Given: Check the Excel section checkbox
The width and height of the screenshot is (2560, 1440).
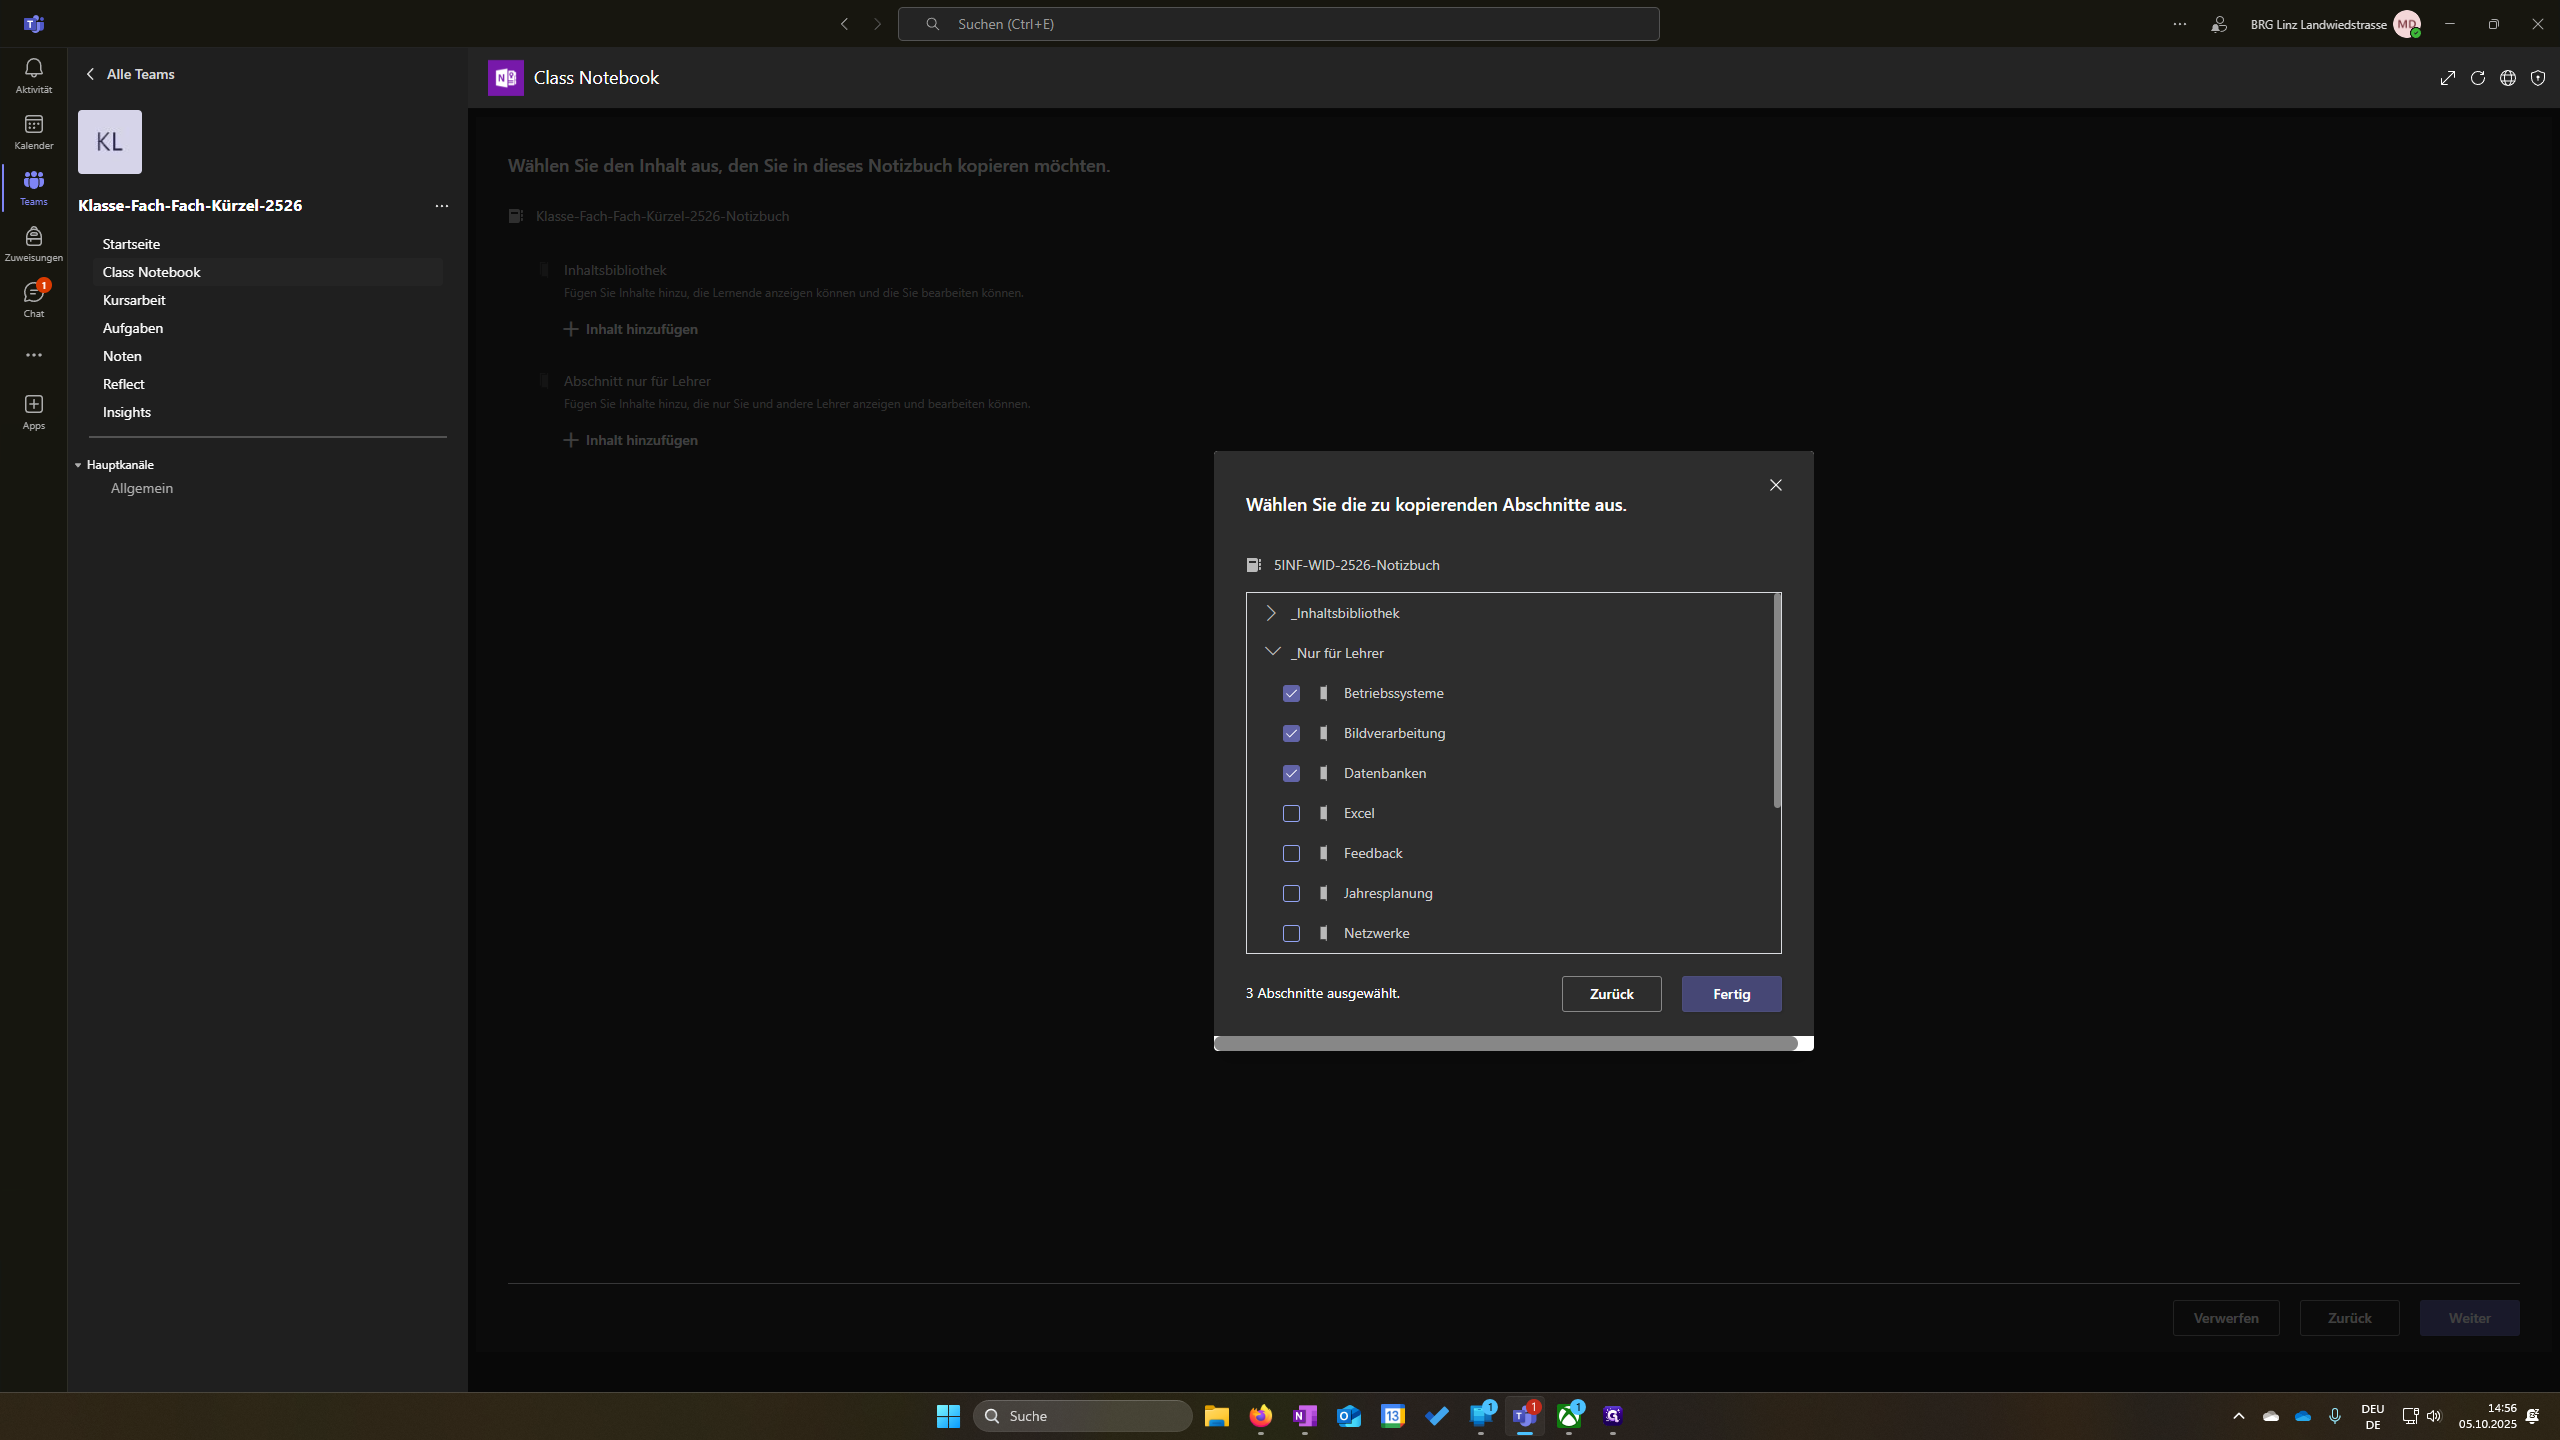Looking at the screenshot, I should [x=1291, y=813].
